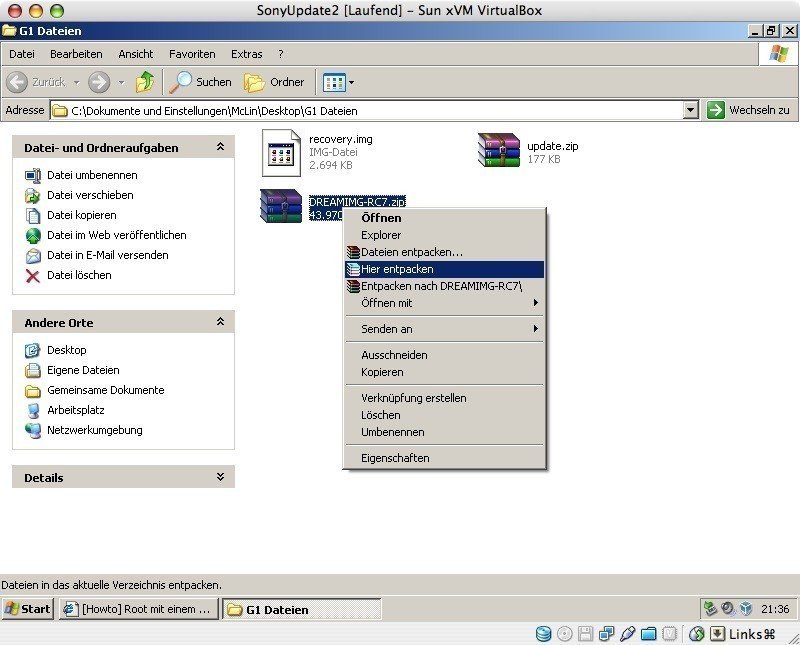Expand the address bar dropdown list

point(690,110)
